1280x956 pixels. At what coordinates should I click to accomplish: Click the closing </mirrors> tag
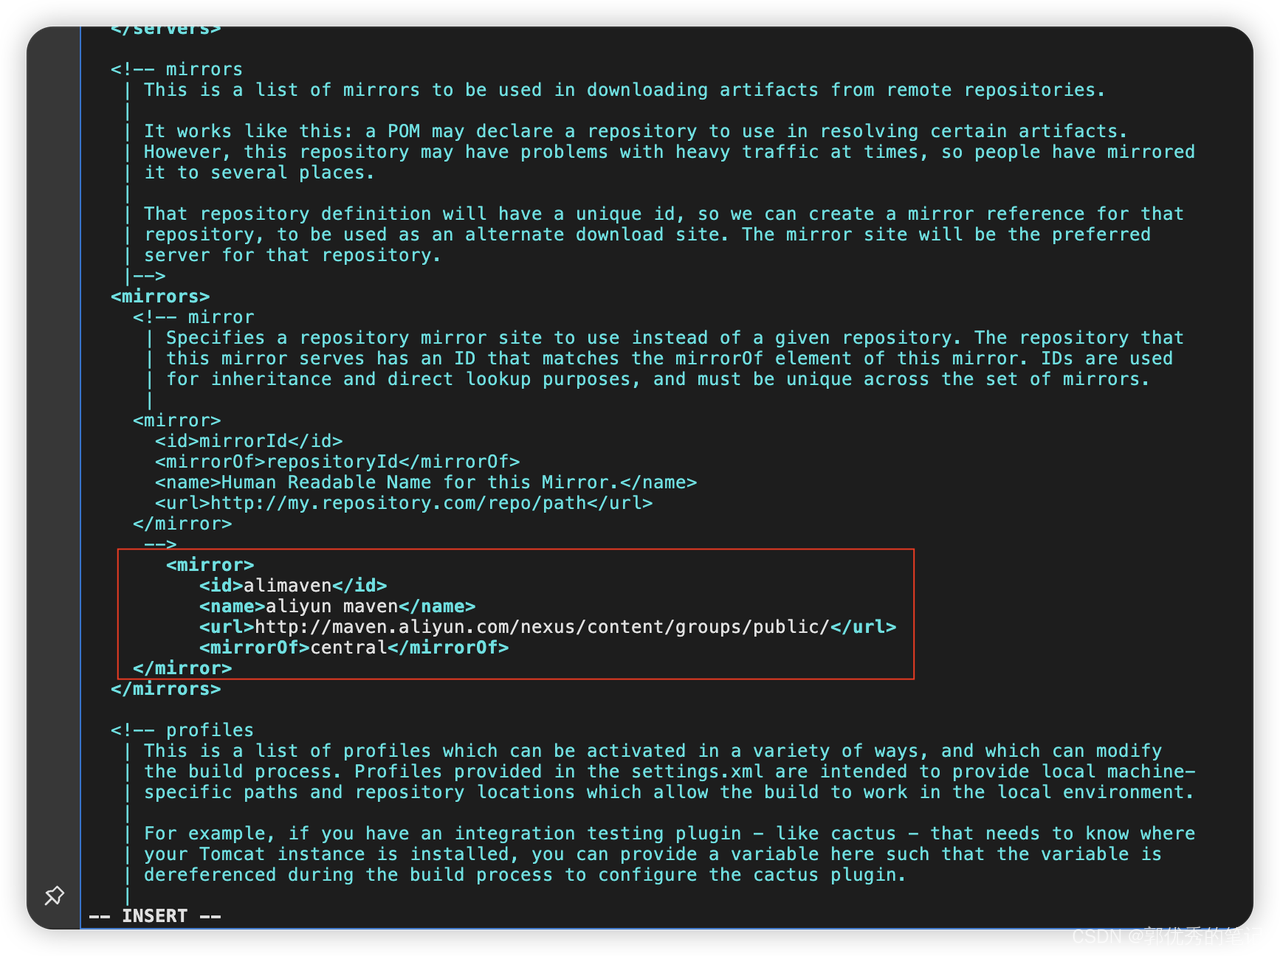[166, 689]
